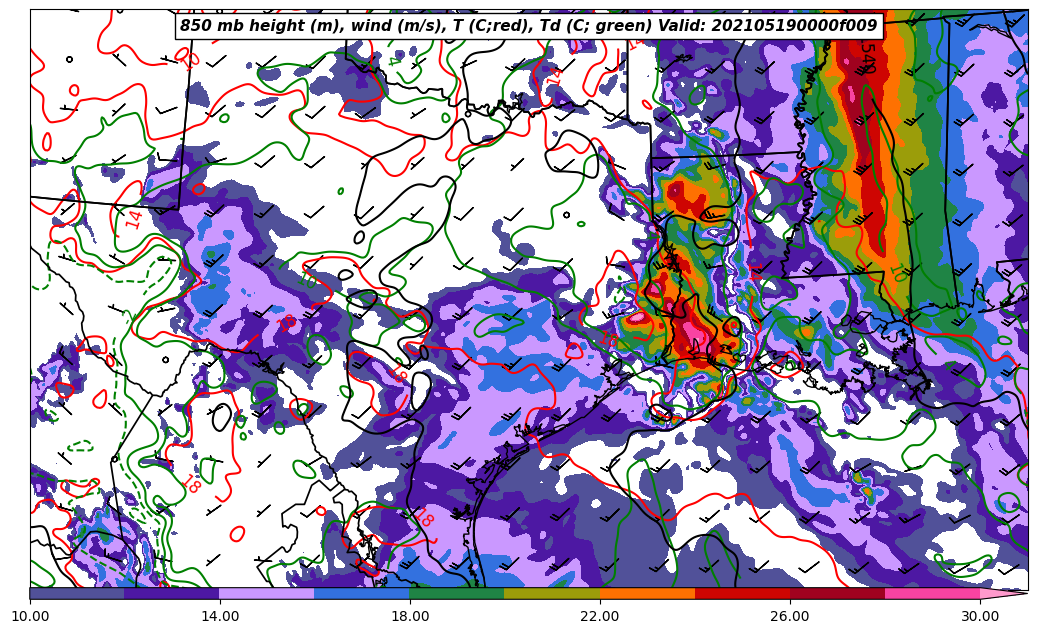The image size is (1037, 633).
Task: Select the hot pink colorbar segment ending at 30.00
Action: click(x=933, y=593)
